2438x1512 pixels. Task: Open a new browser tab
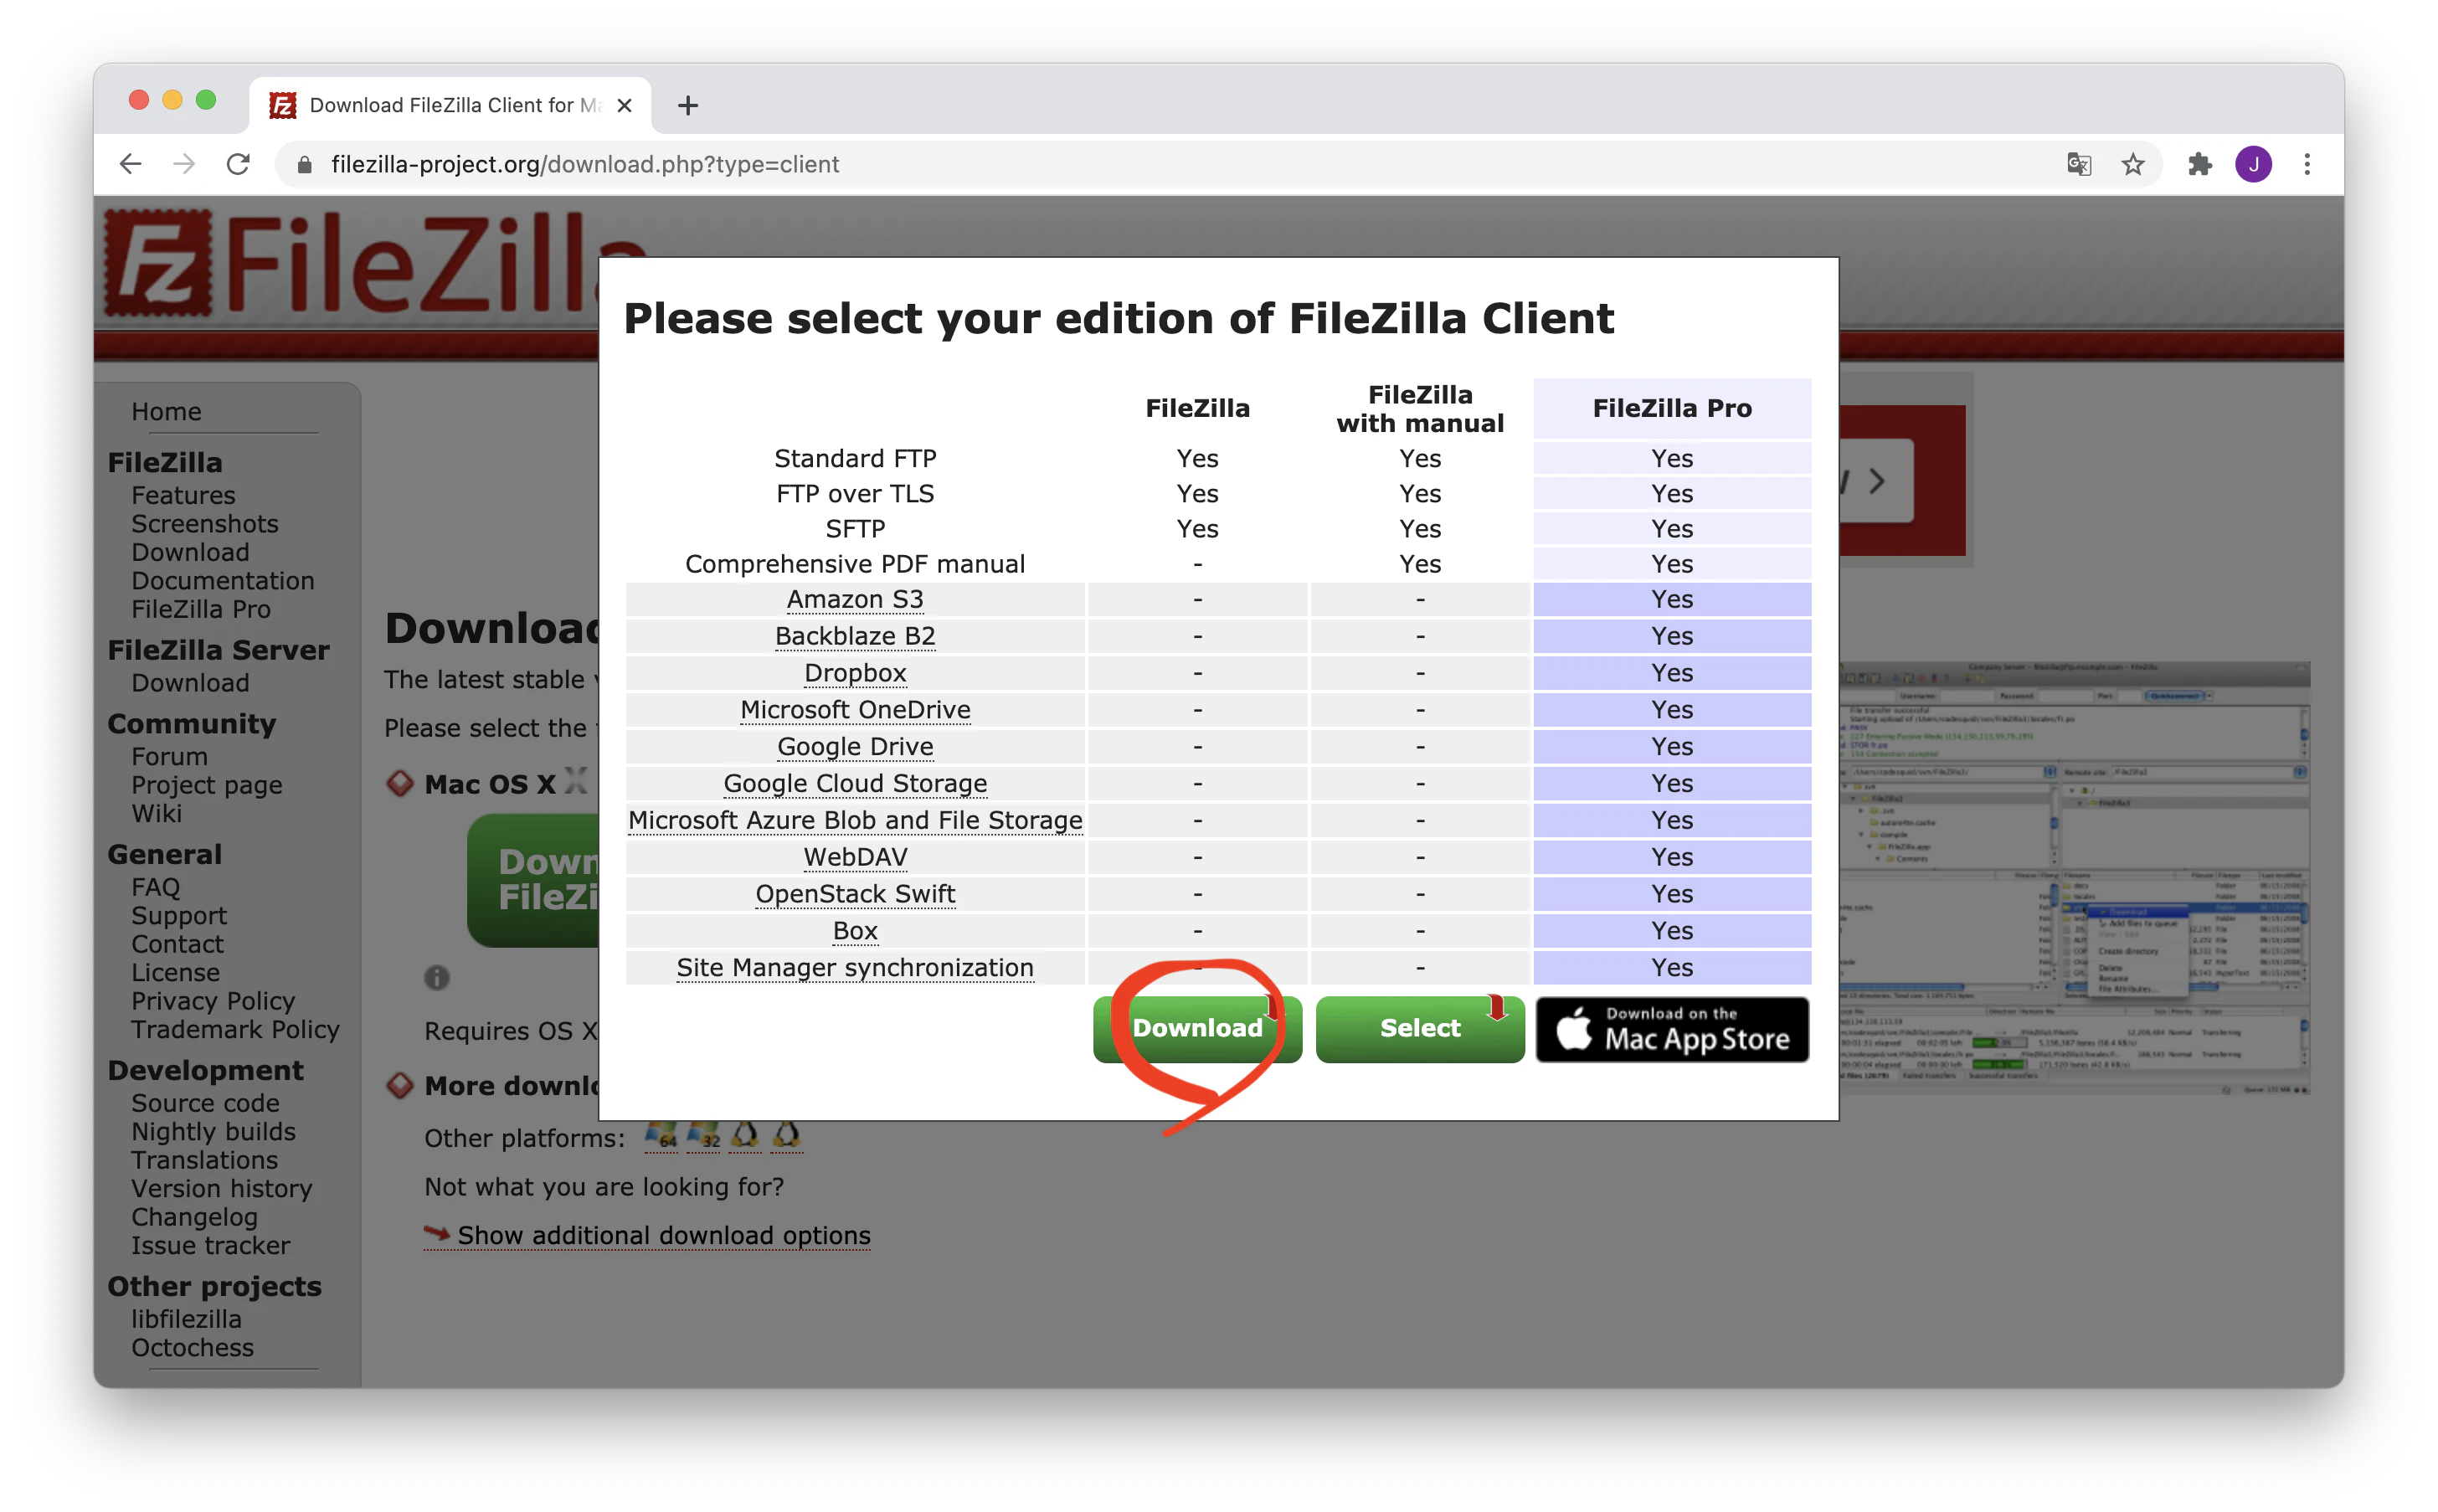(x=688, y=105)
